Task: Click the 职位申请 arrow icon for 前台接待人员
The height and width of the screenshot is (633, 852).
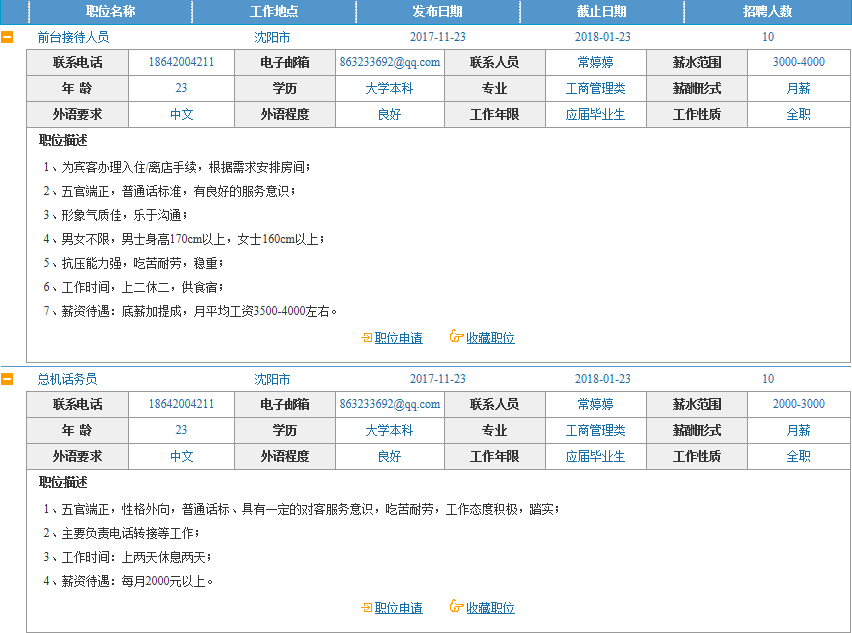Action: (x=367, y=338)
